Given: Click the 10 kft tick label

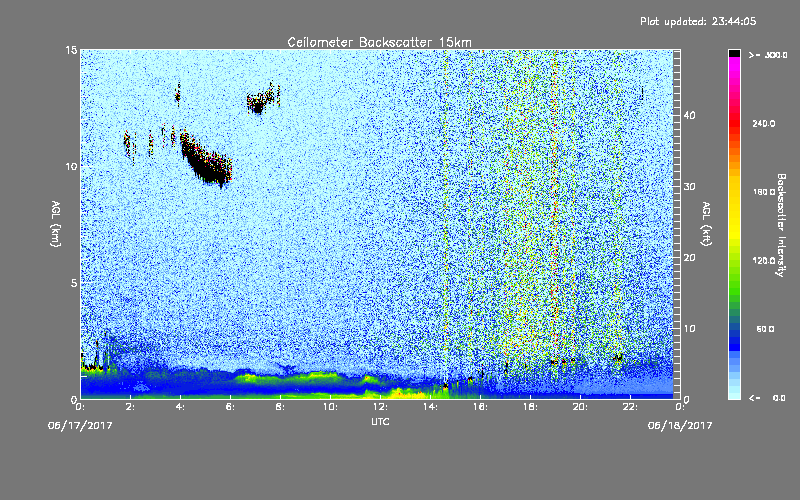Looking at the screenshot, I should pos(689,329).
